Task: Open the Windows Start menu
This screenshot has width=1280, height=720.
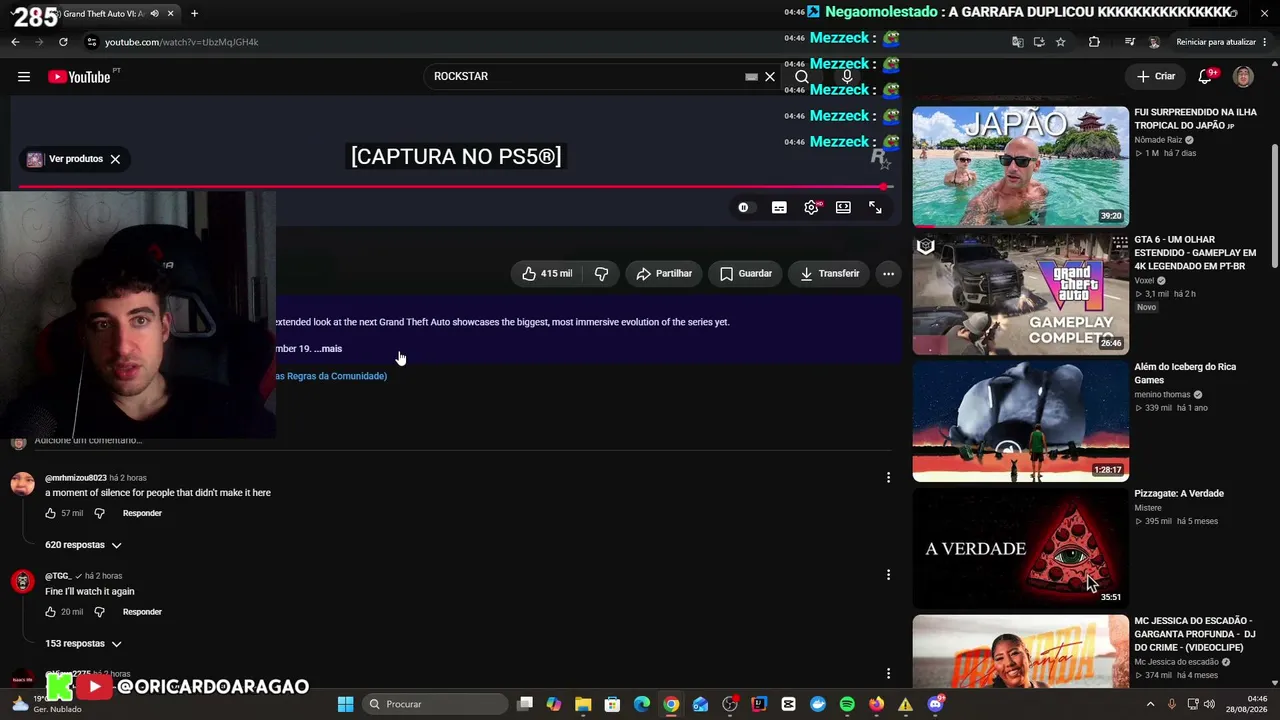Action: click(x=345, y=704)
